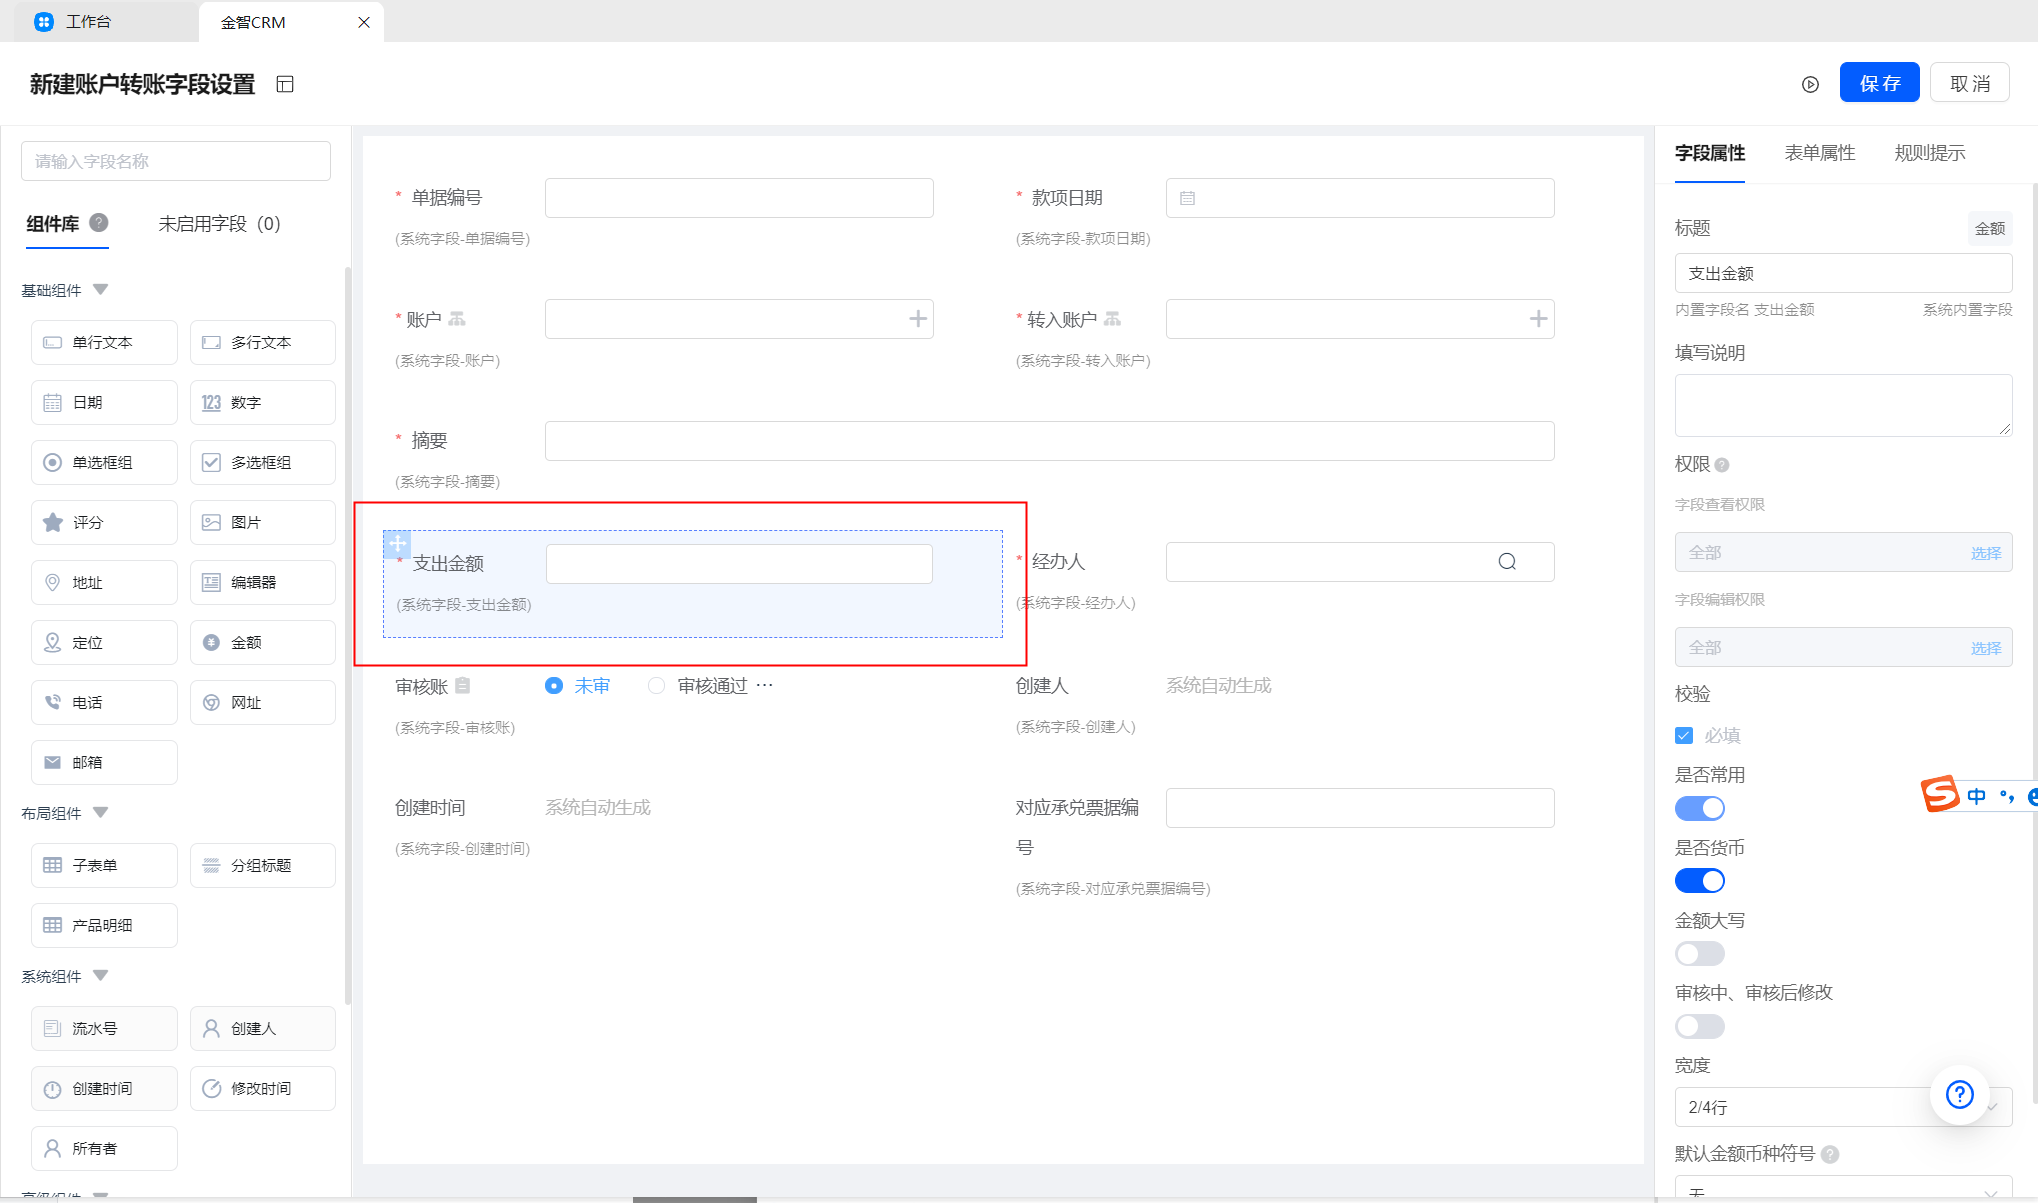Uncheck the 必填 checkbox
2038x1203 pixels.
click(x=1684, y=735)
